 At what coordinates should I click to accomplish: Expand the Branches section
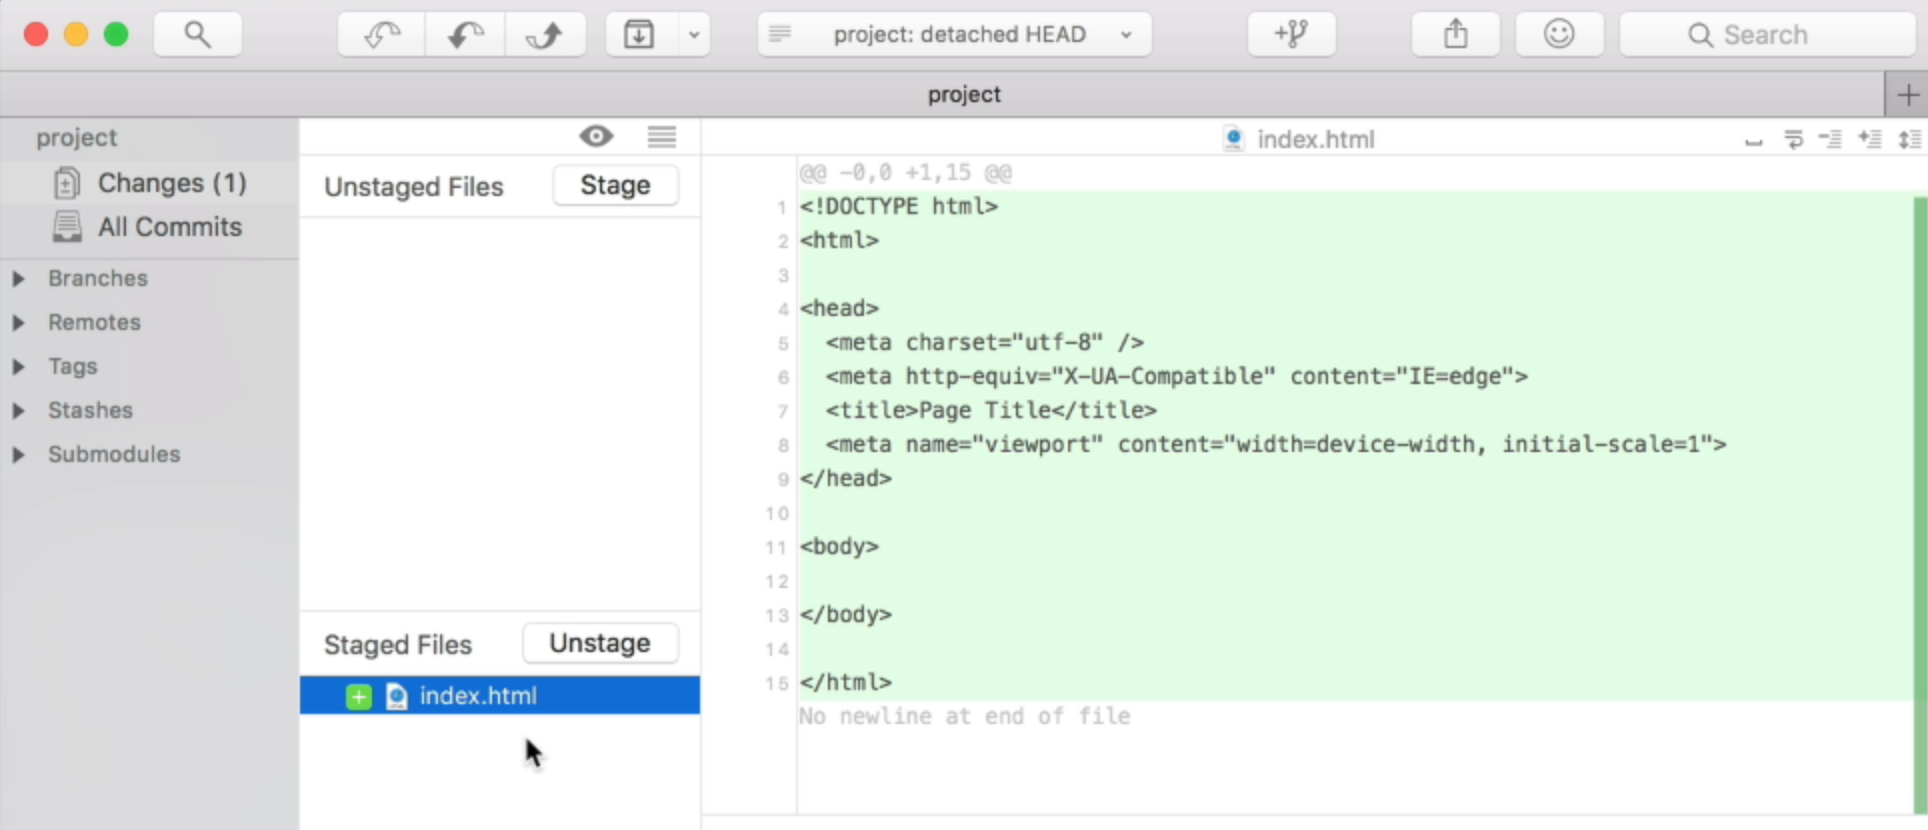tap(18, 278)
